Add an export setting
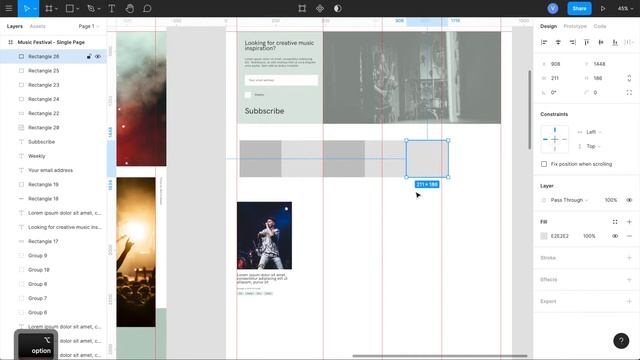The height and width of the screenshot is (360, 640). pyautogui.click(x=629, y=301)
